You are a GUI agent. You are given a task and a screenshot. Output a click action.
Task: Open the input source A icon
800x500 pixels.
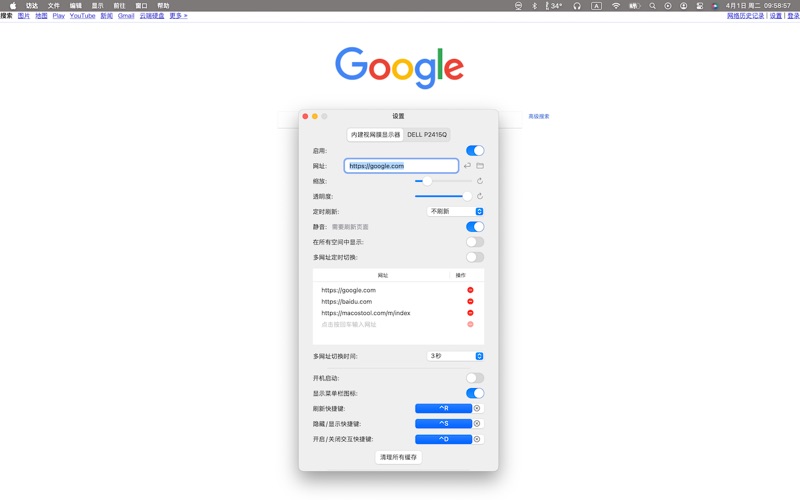pyautogui.click(x=596, y=6)
